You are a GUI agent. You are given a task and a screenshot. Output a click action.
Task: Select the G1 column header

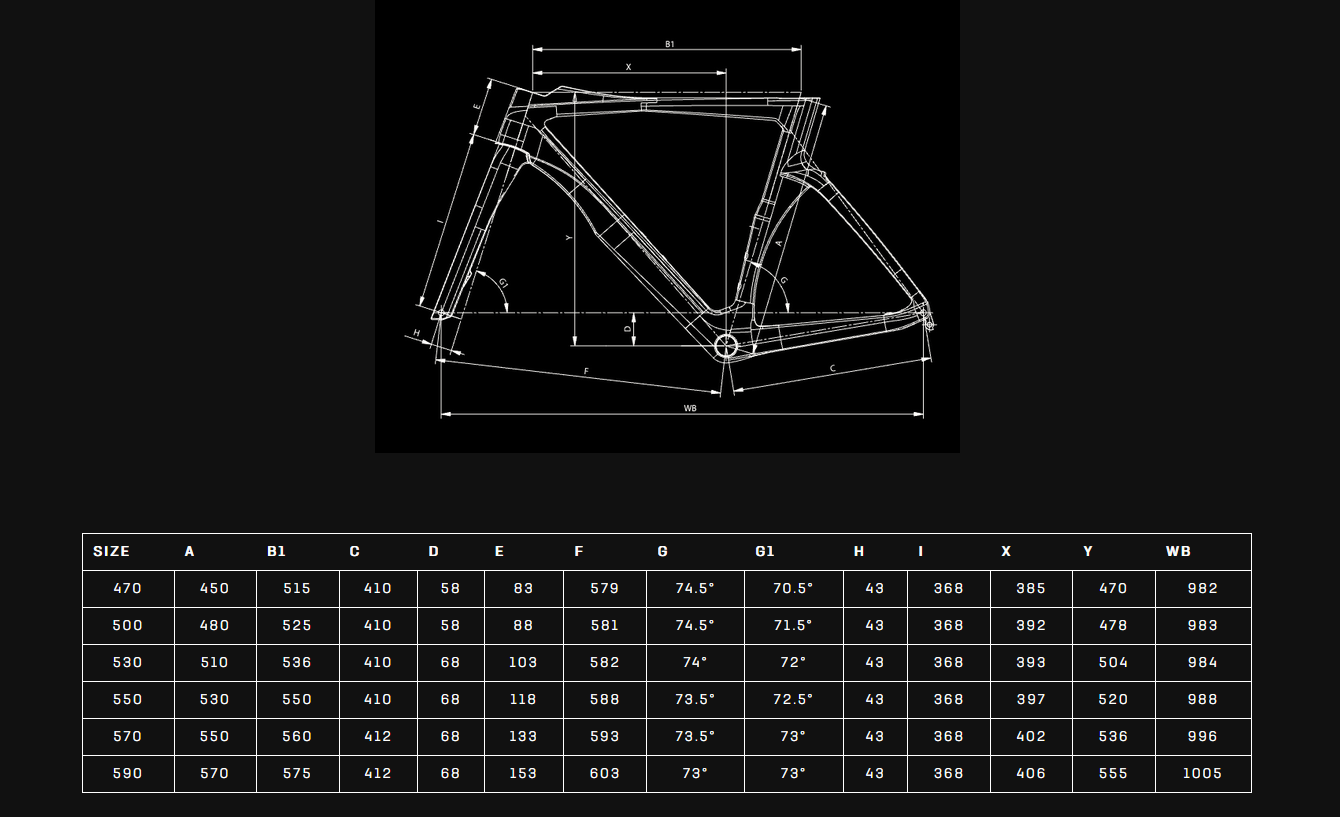click(765, 551)
